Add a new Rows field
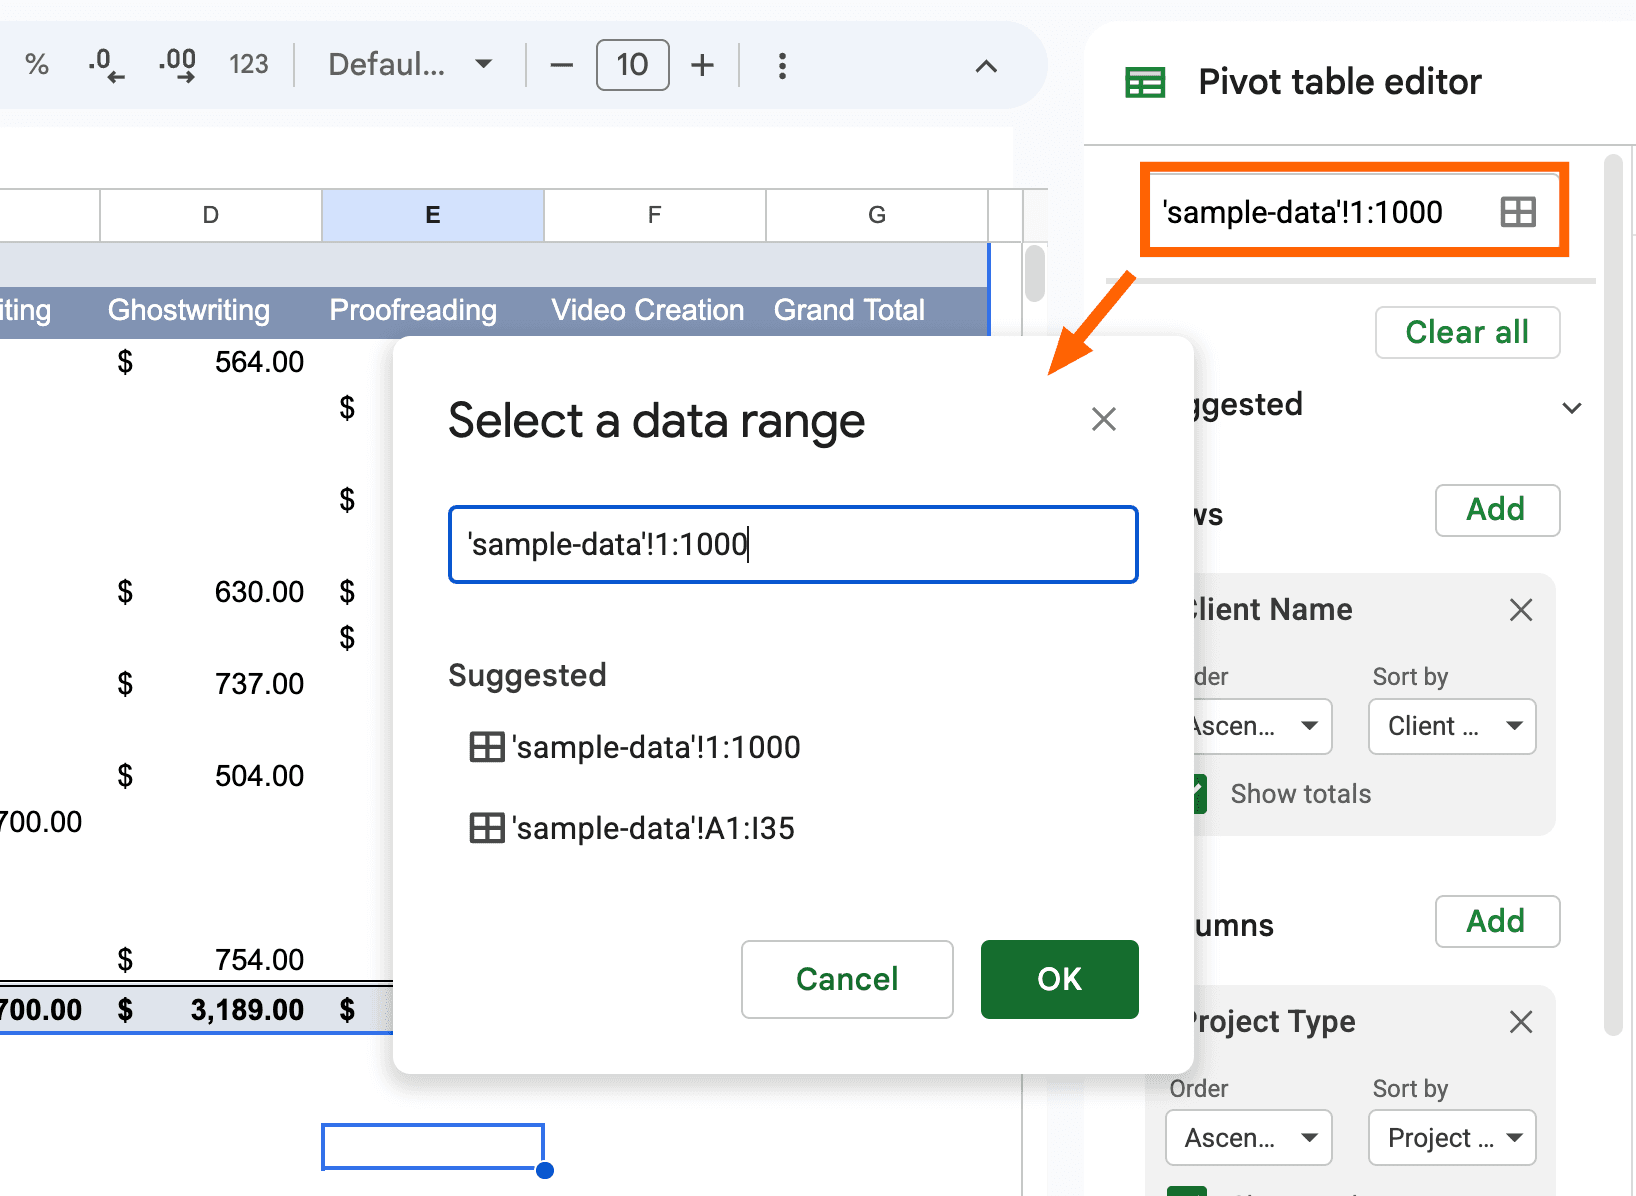This screenshot has height=1196, width=1636. pyautogui.click(x=1497, y=510)
